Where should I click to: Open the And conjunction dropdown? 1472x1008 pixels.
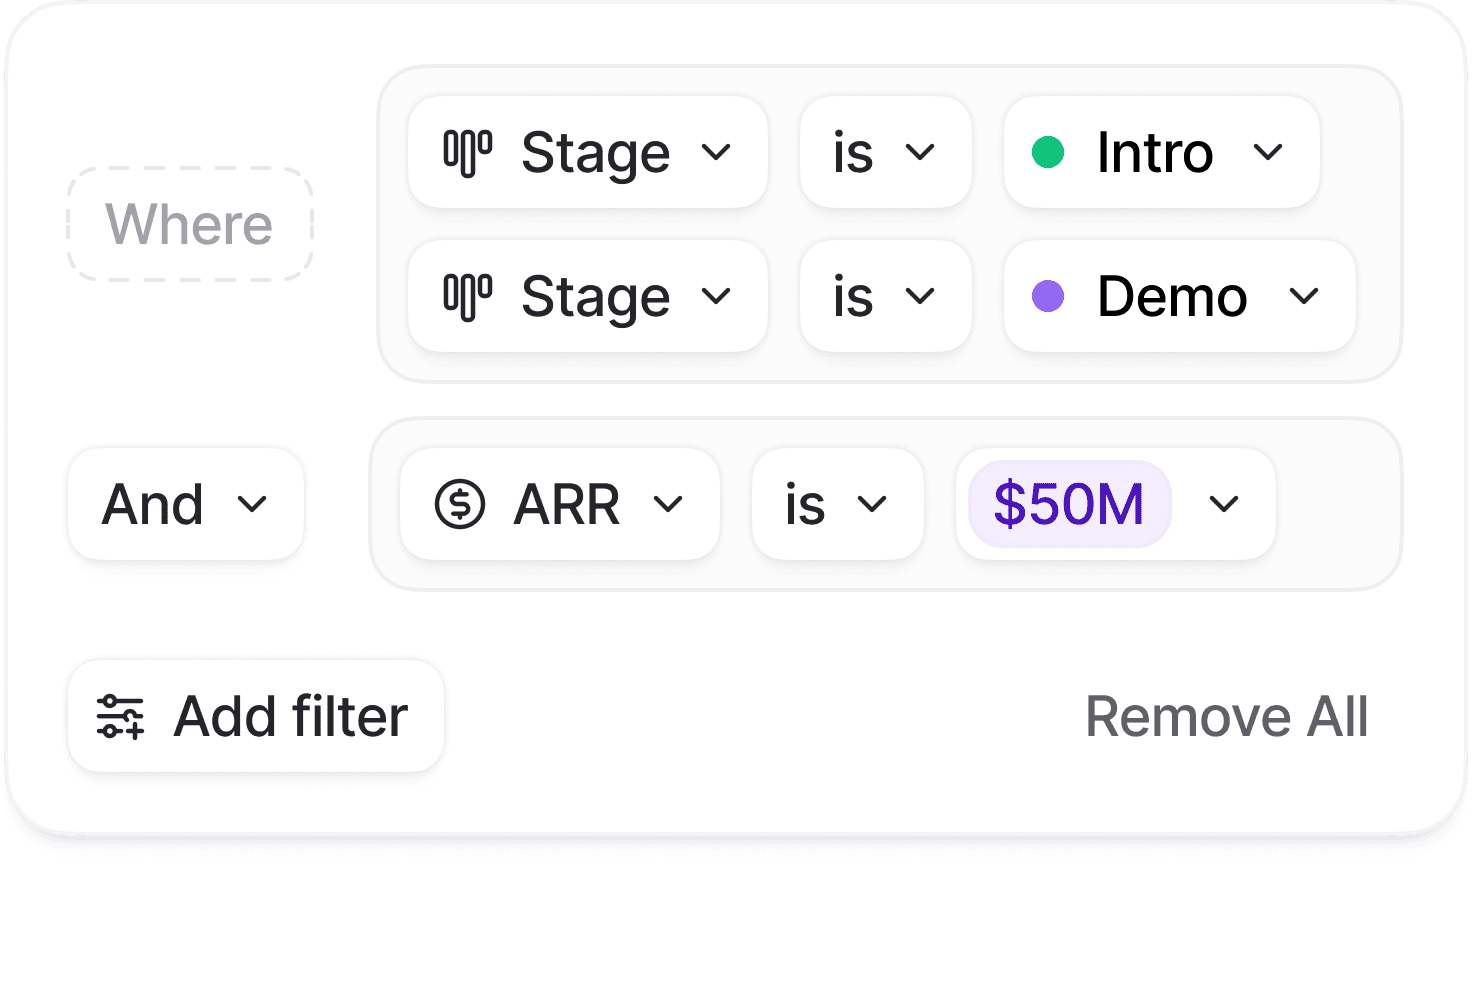coord(186,504)
